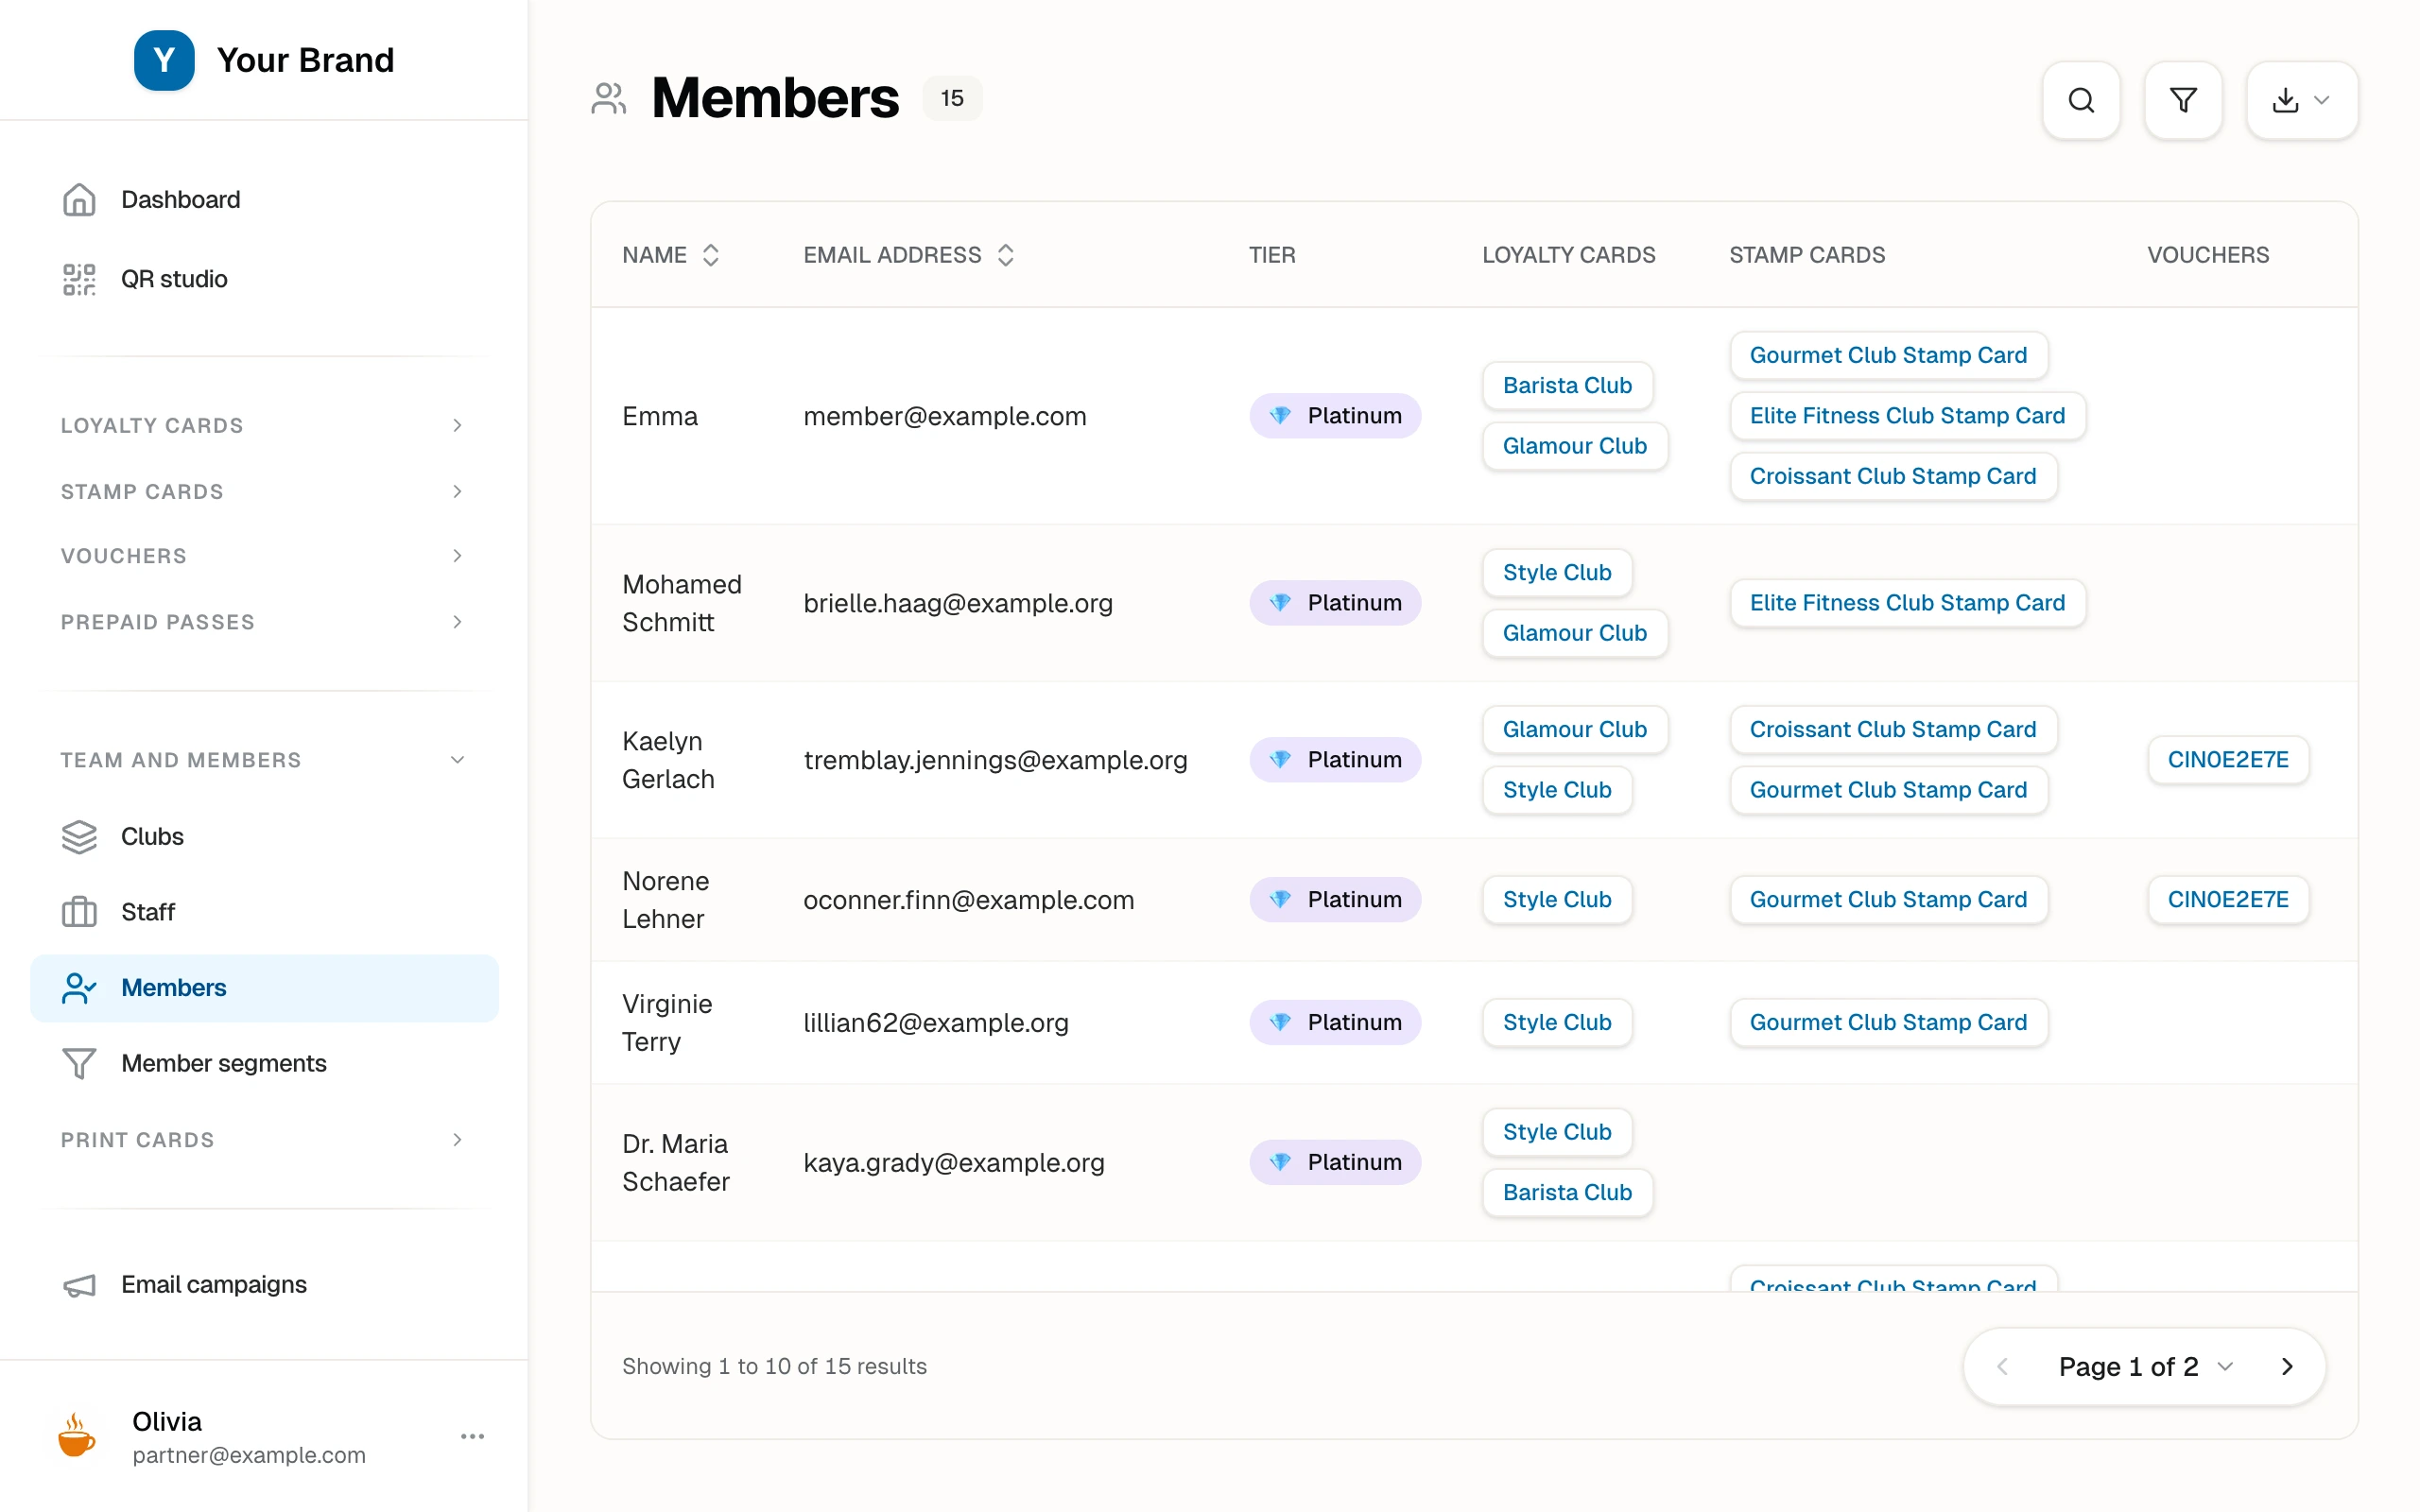Viewport: 2420px width, 1512px height.
Task: Click Emma's Glamour Club loyalty card
Action: tap(1575, 446)
